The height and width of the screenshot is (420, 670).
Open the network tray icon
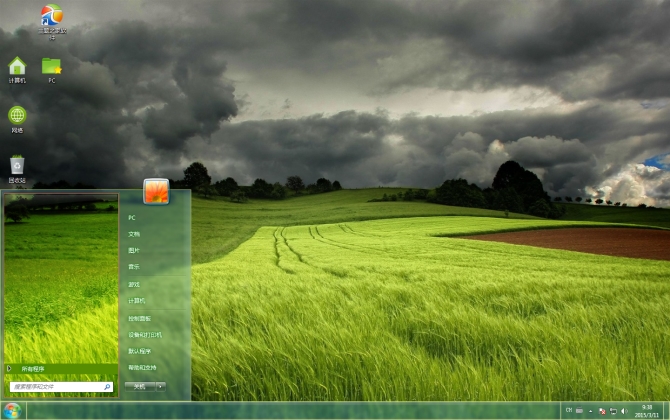613,411
